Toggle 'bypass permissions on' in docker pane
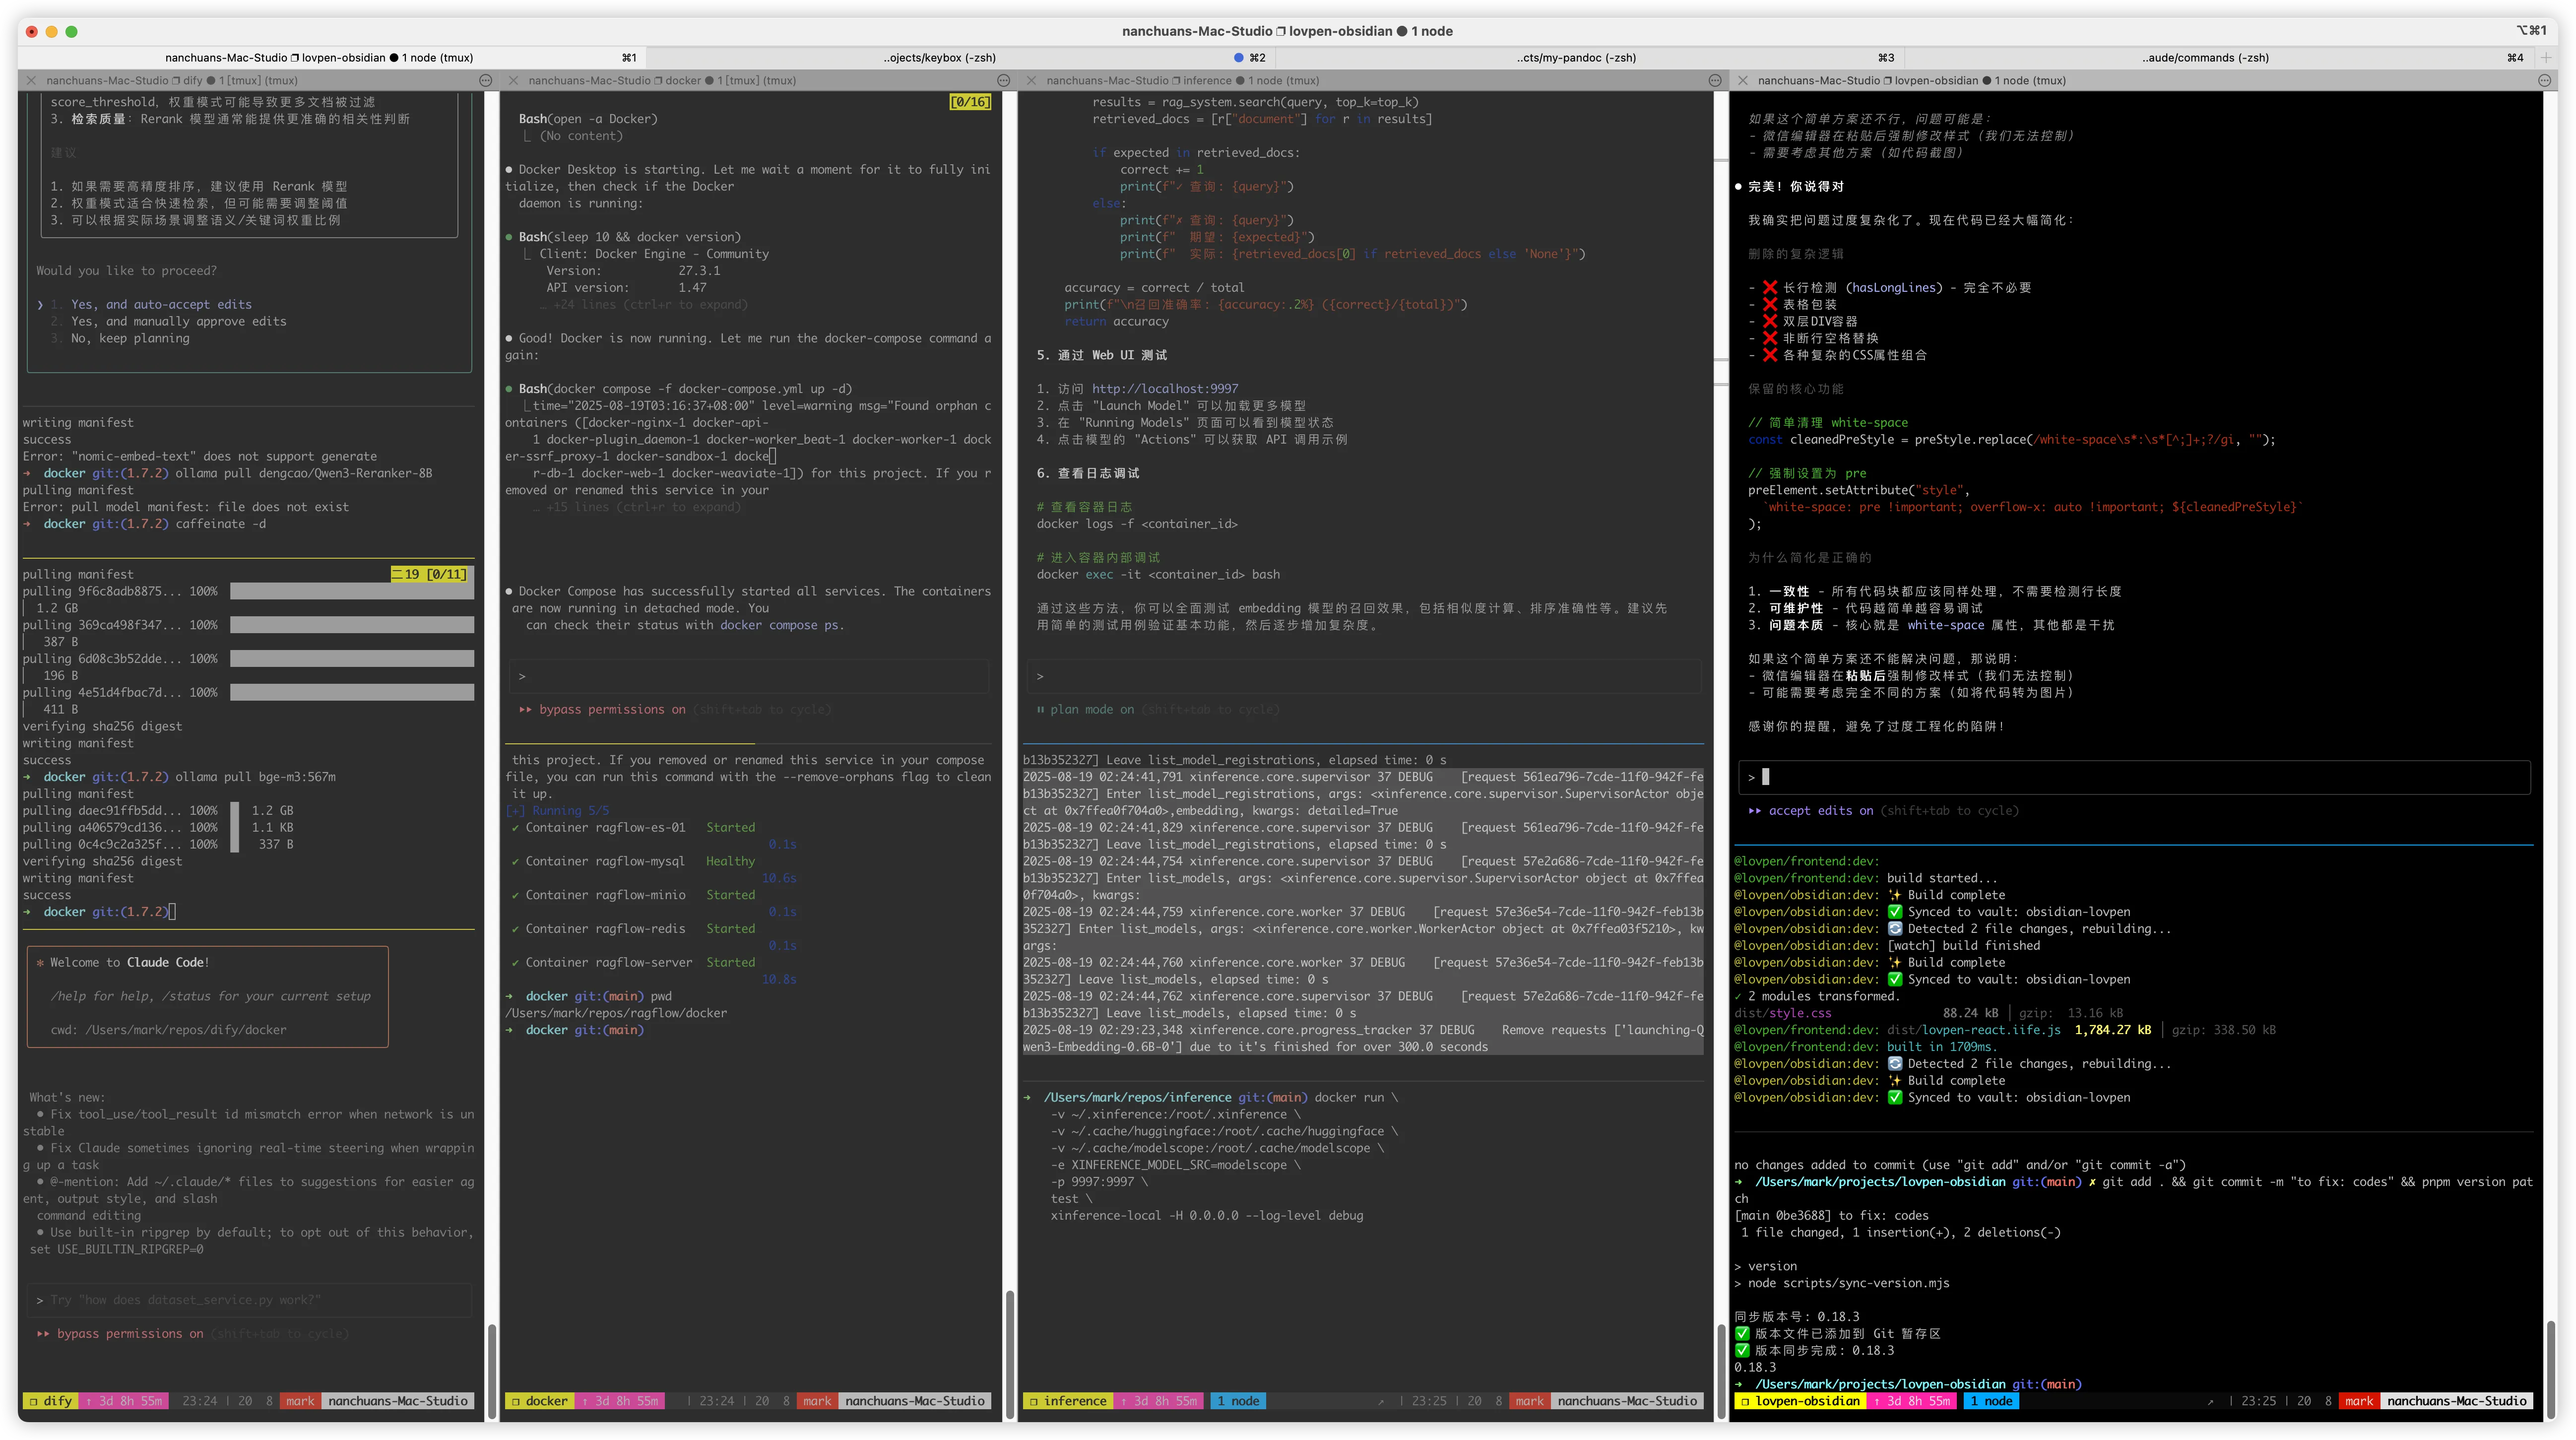This screenshot has height=1440, width=2576. click(x=612, y=710)
